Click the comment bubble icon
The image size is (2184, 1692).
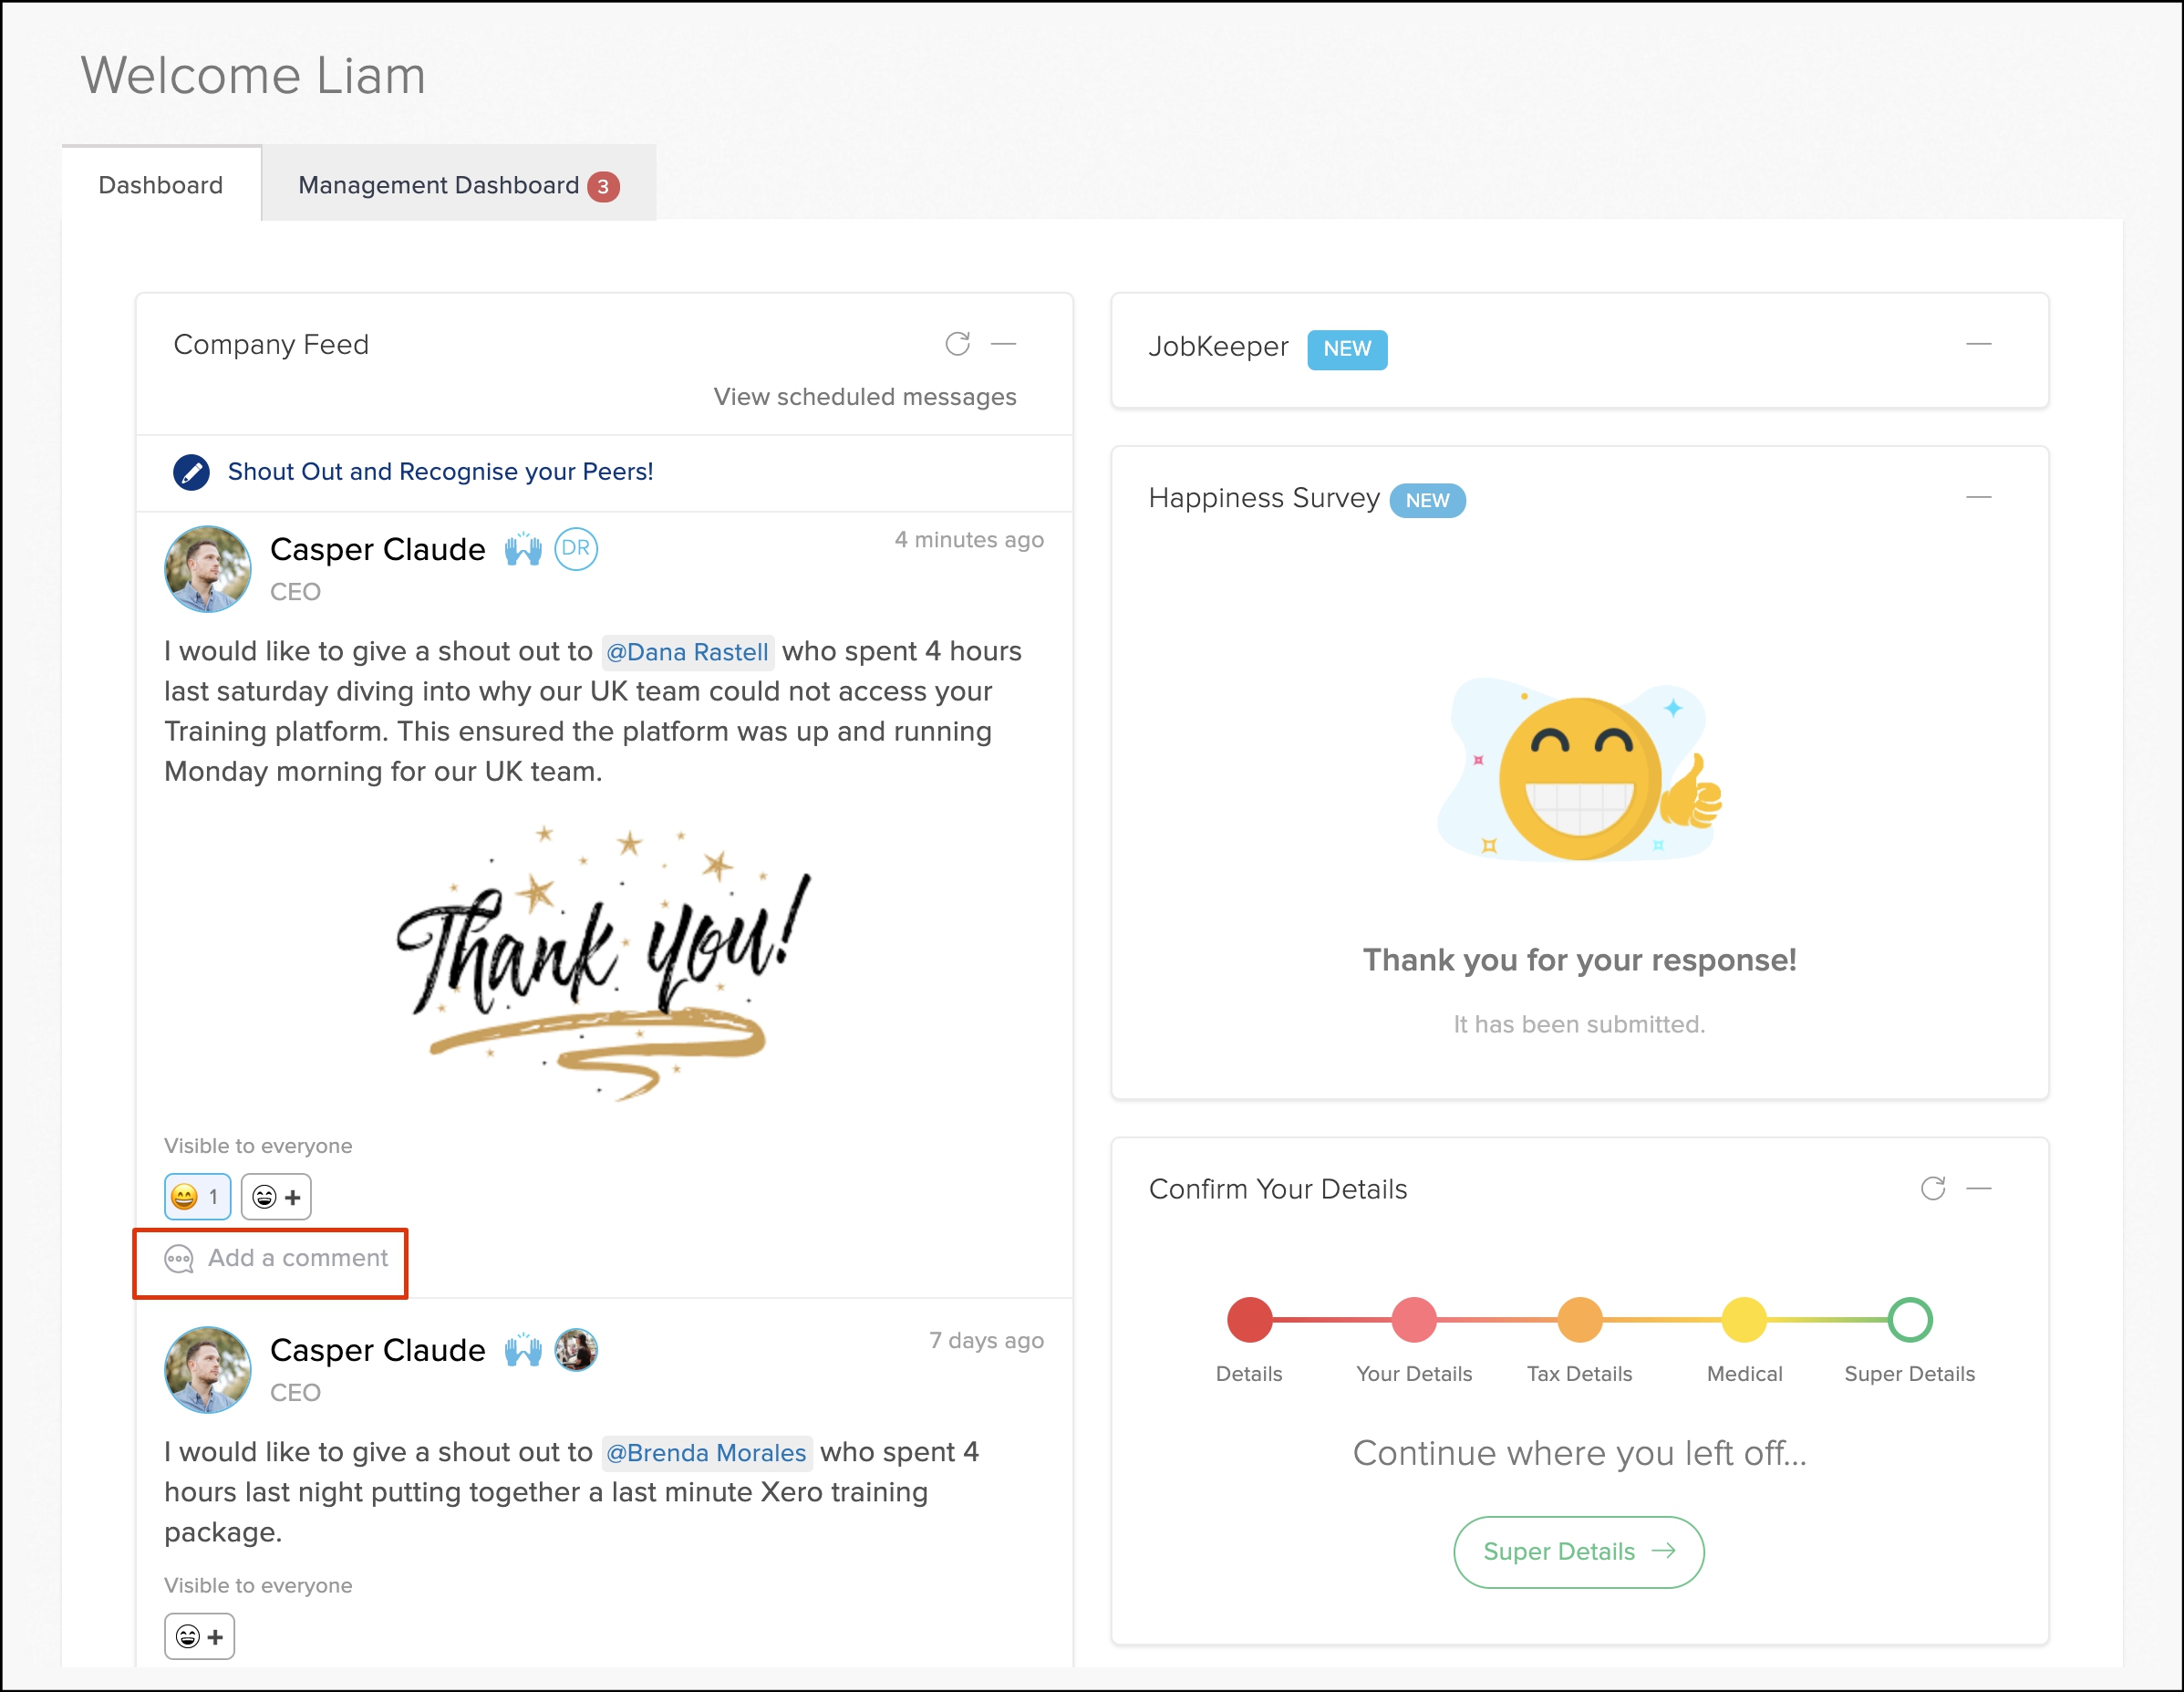click(x=179, y=1259)
